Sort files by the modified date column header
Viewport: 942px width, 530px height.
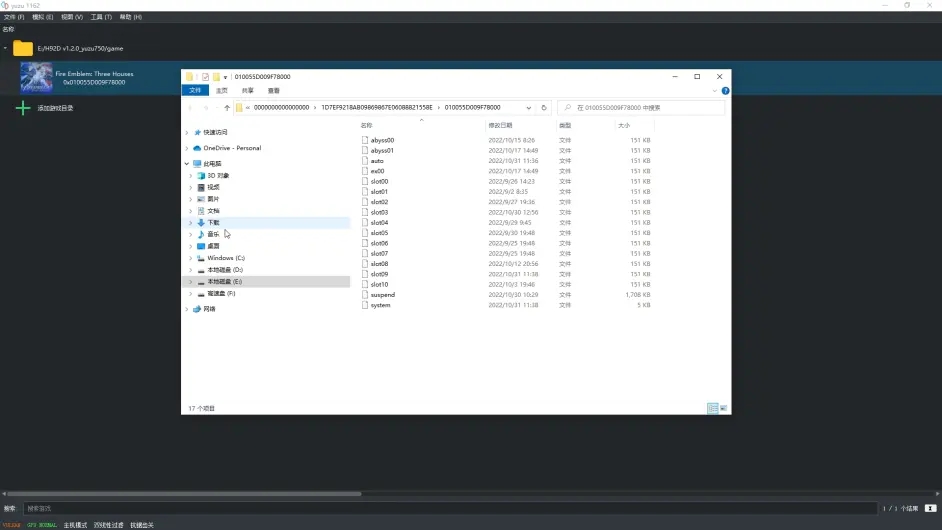(x=502, y=125)
